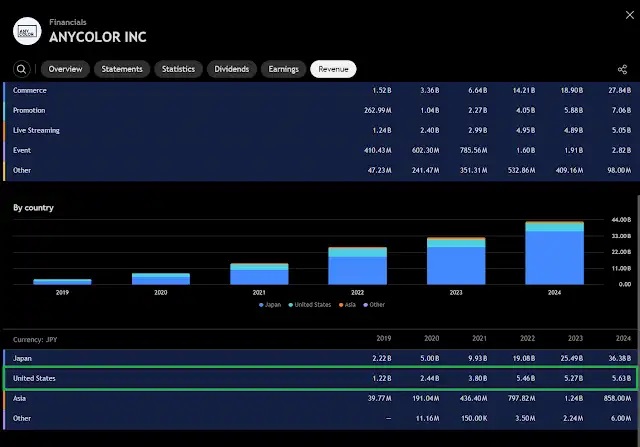Image resolution: width=640 pixels, height=447 pixels.
Task: Click Other country 2024 value 6.00M
Action: coord(622,418)
